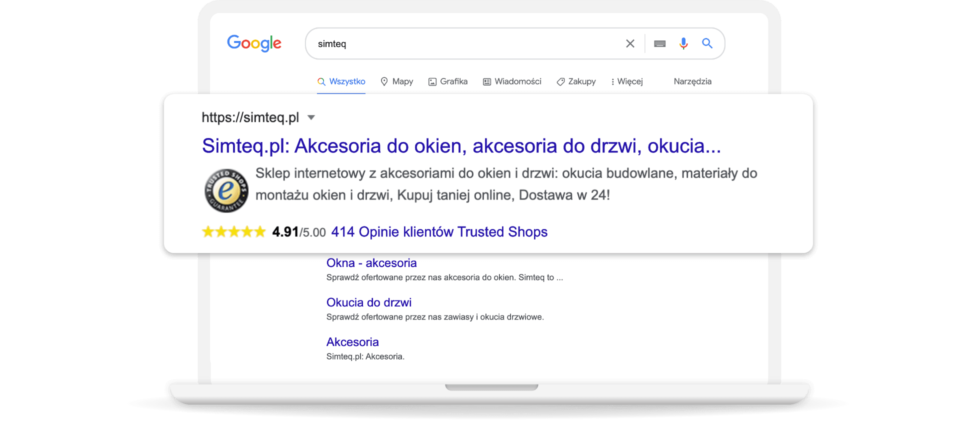This screenshot has width=976, height=425.
Task: Open the Akcesoria sitelink
Action: point(352,342)
